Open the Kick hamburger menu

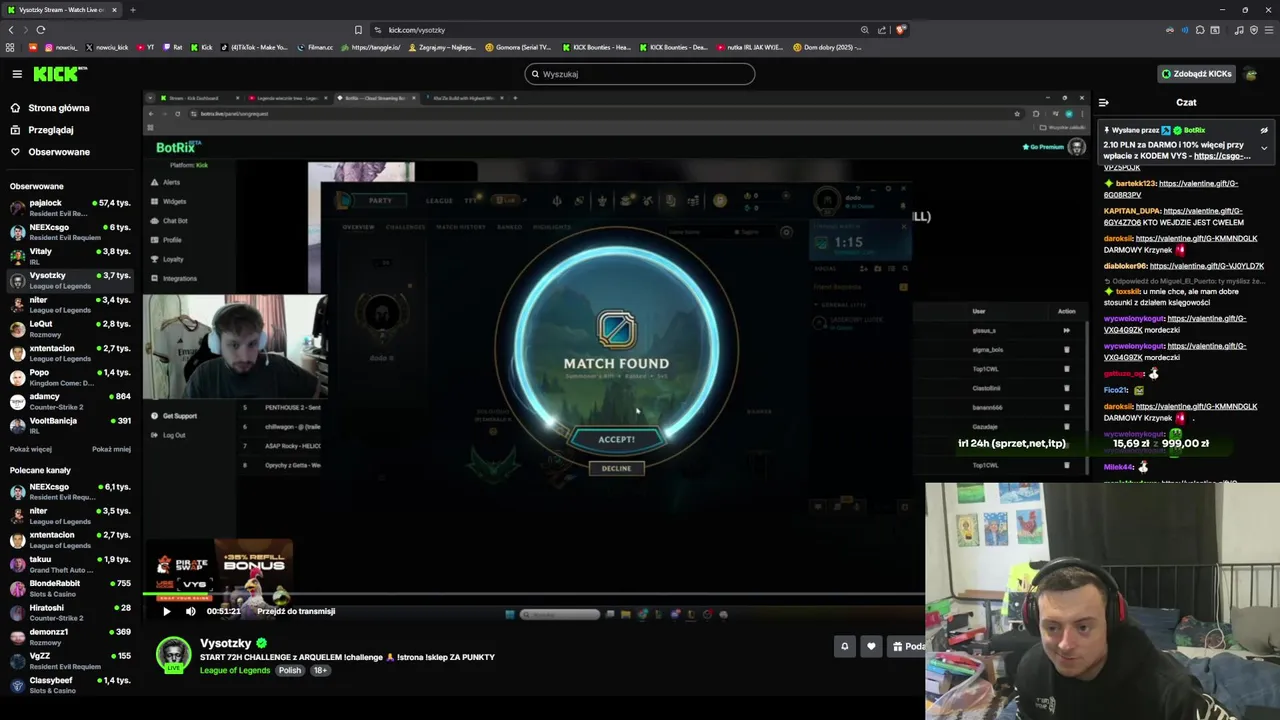(x=17, y=74)
